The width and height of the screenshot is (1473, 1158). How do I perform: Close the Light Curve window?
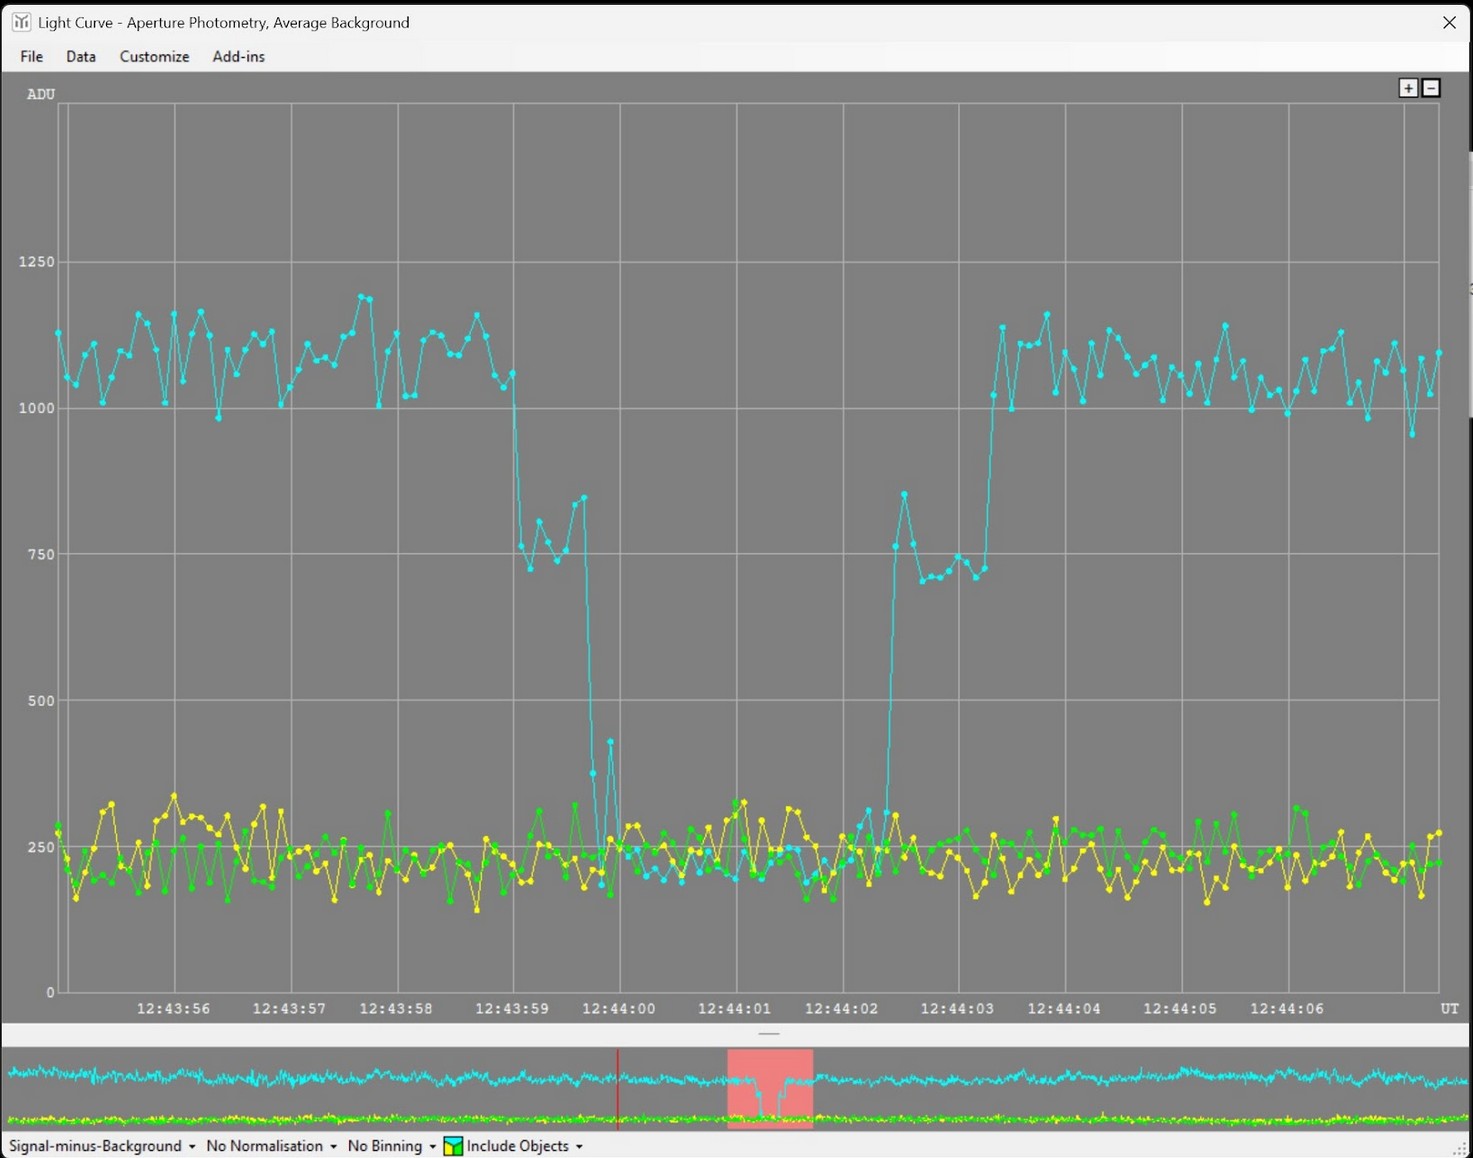point(1449,22)
